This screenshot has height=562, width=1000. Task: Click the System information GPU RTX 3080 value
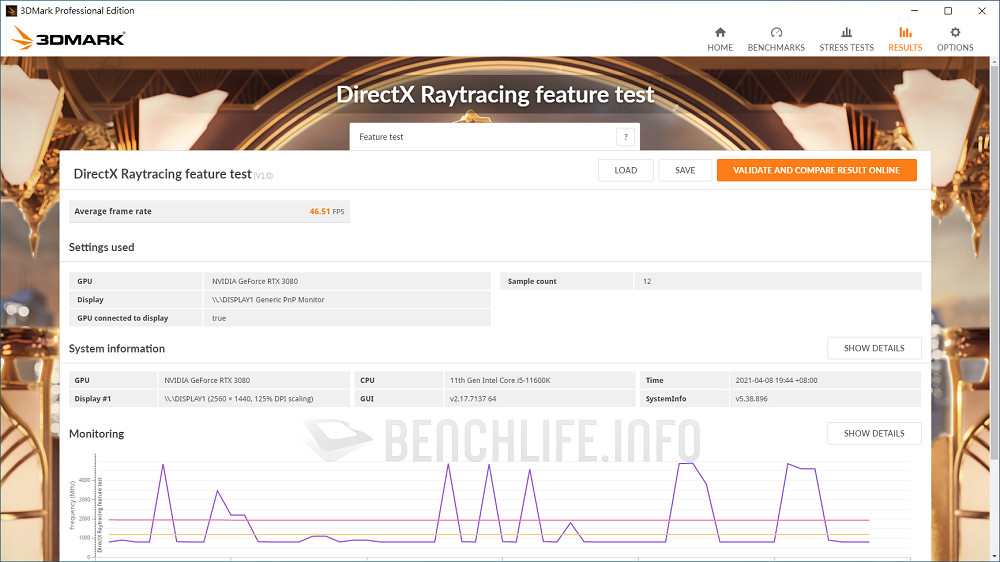point(207,380)
